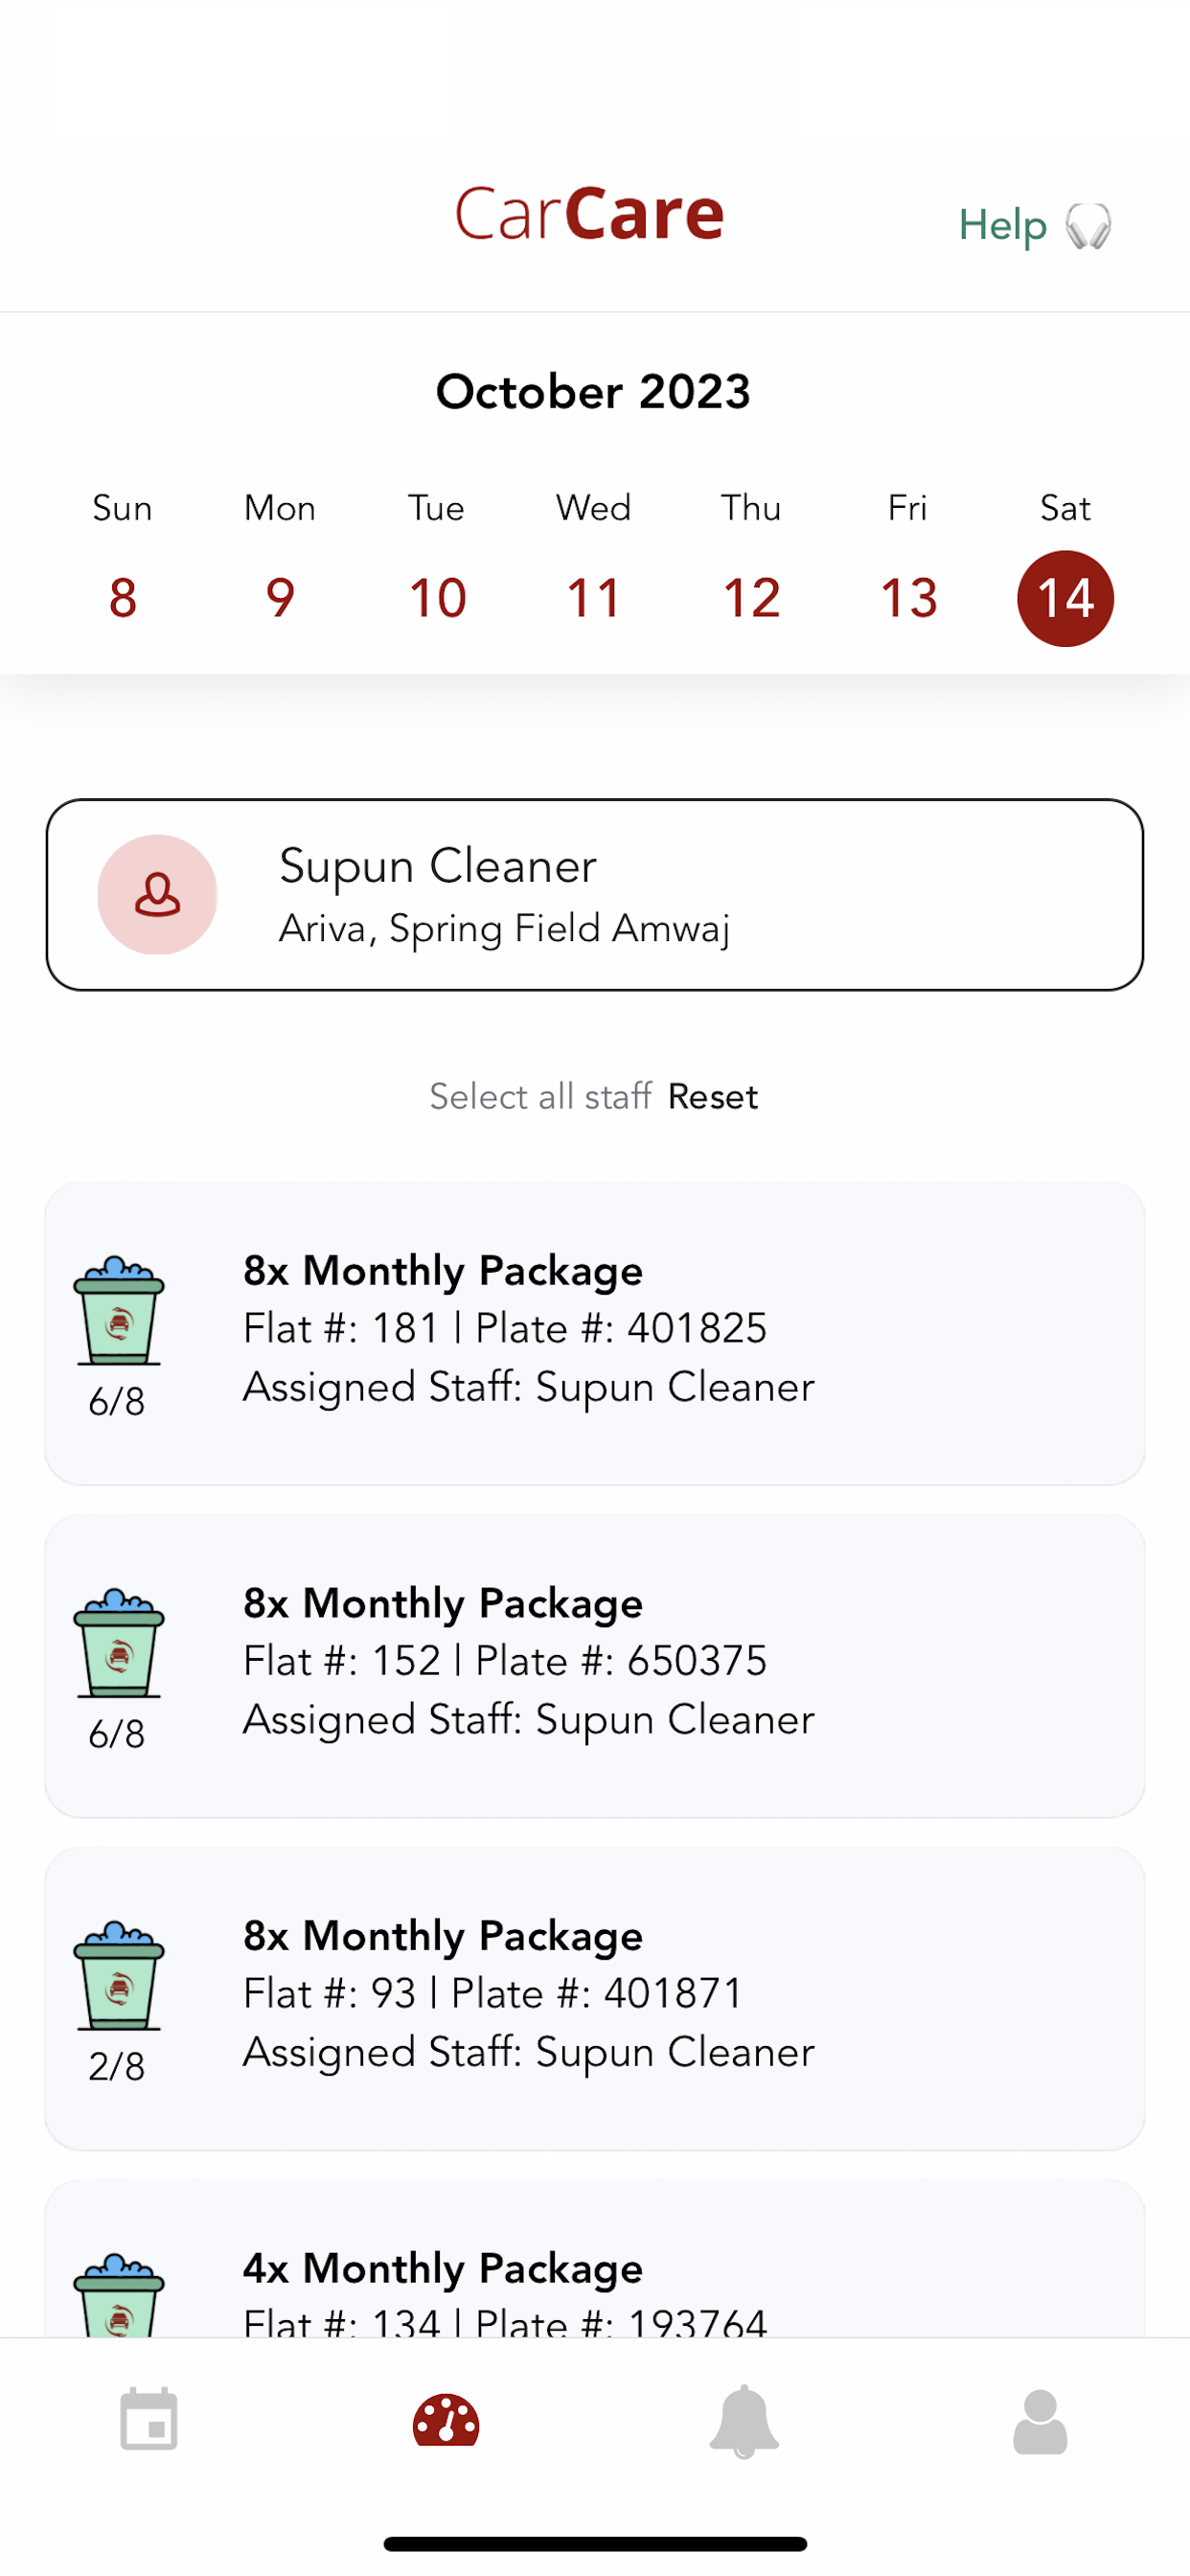Viewport: 1190px width, 2576px height.
Task: Tap wash bucket icon for Flat 93
Action: pos(118,1975)
